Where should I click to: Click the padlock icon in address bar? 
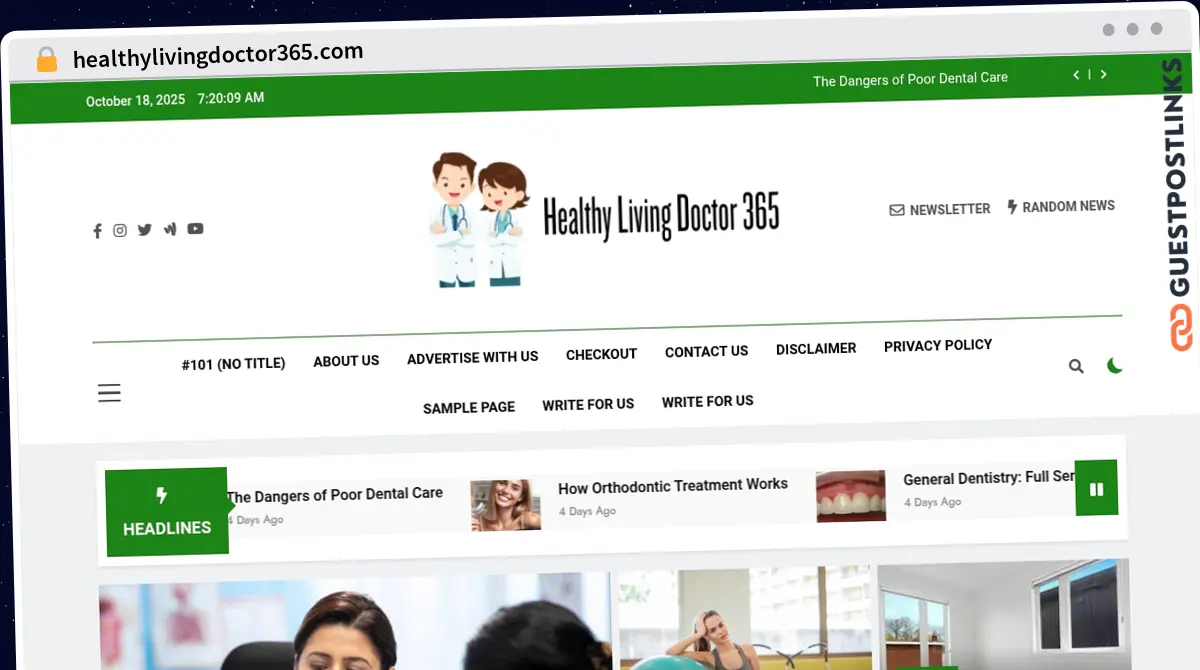click(47, 59)
